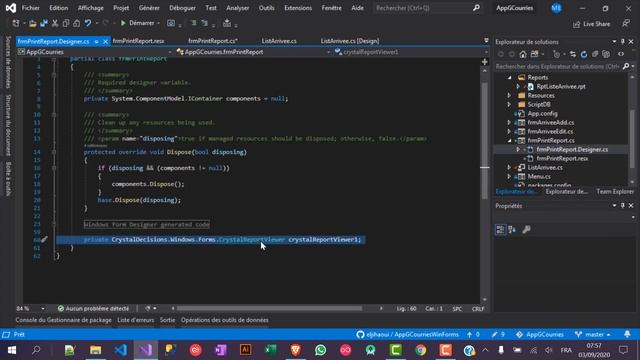Open the master branch dropdown in status bar

(593, 334)
